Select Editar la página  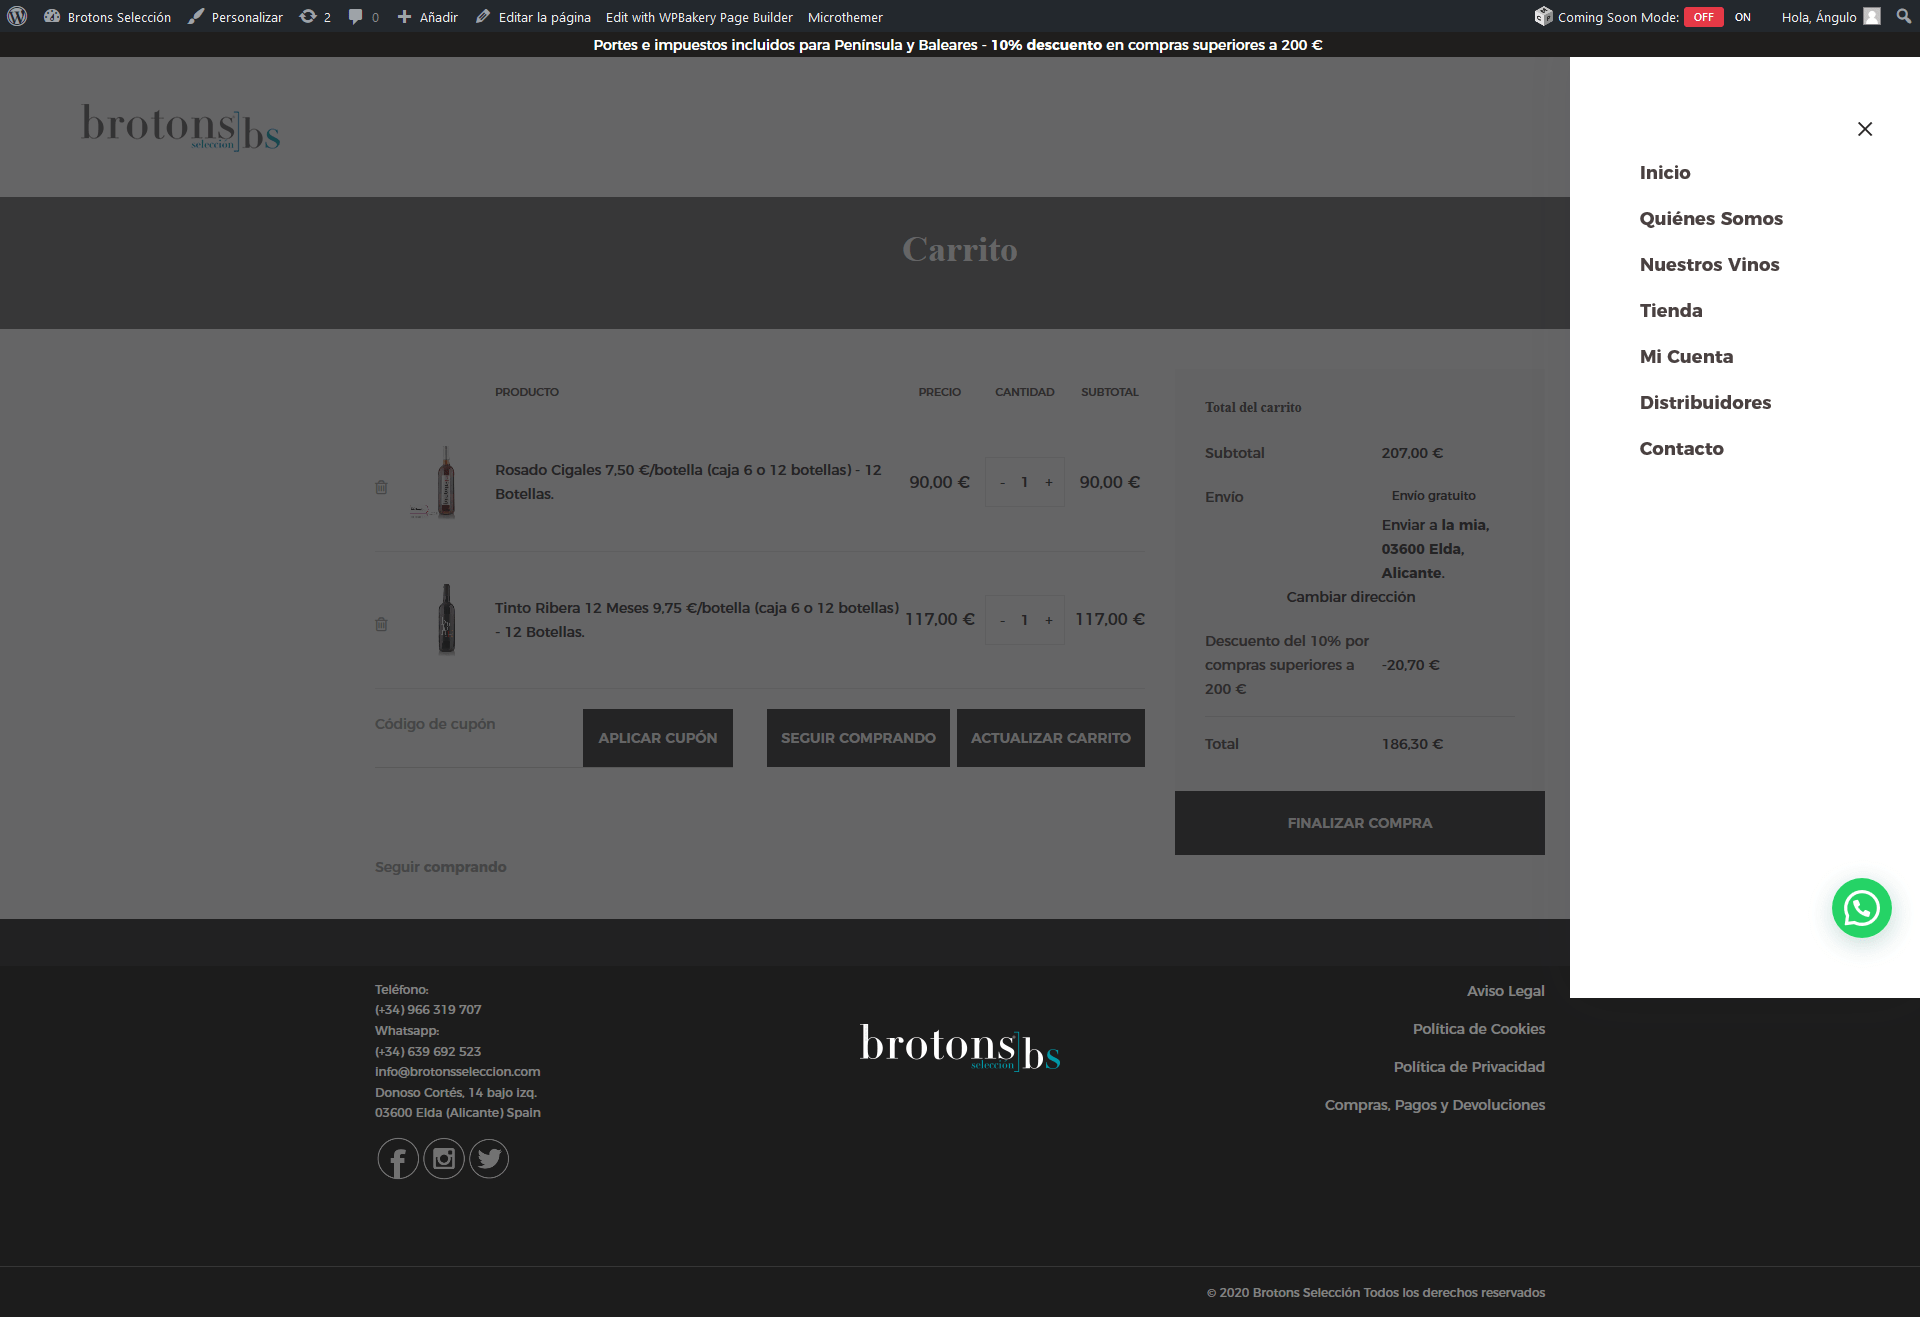(x=533, y=17)
